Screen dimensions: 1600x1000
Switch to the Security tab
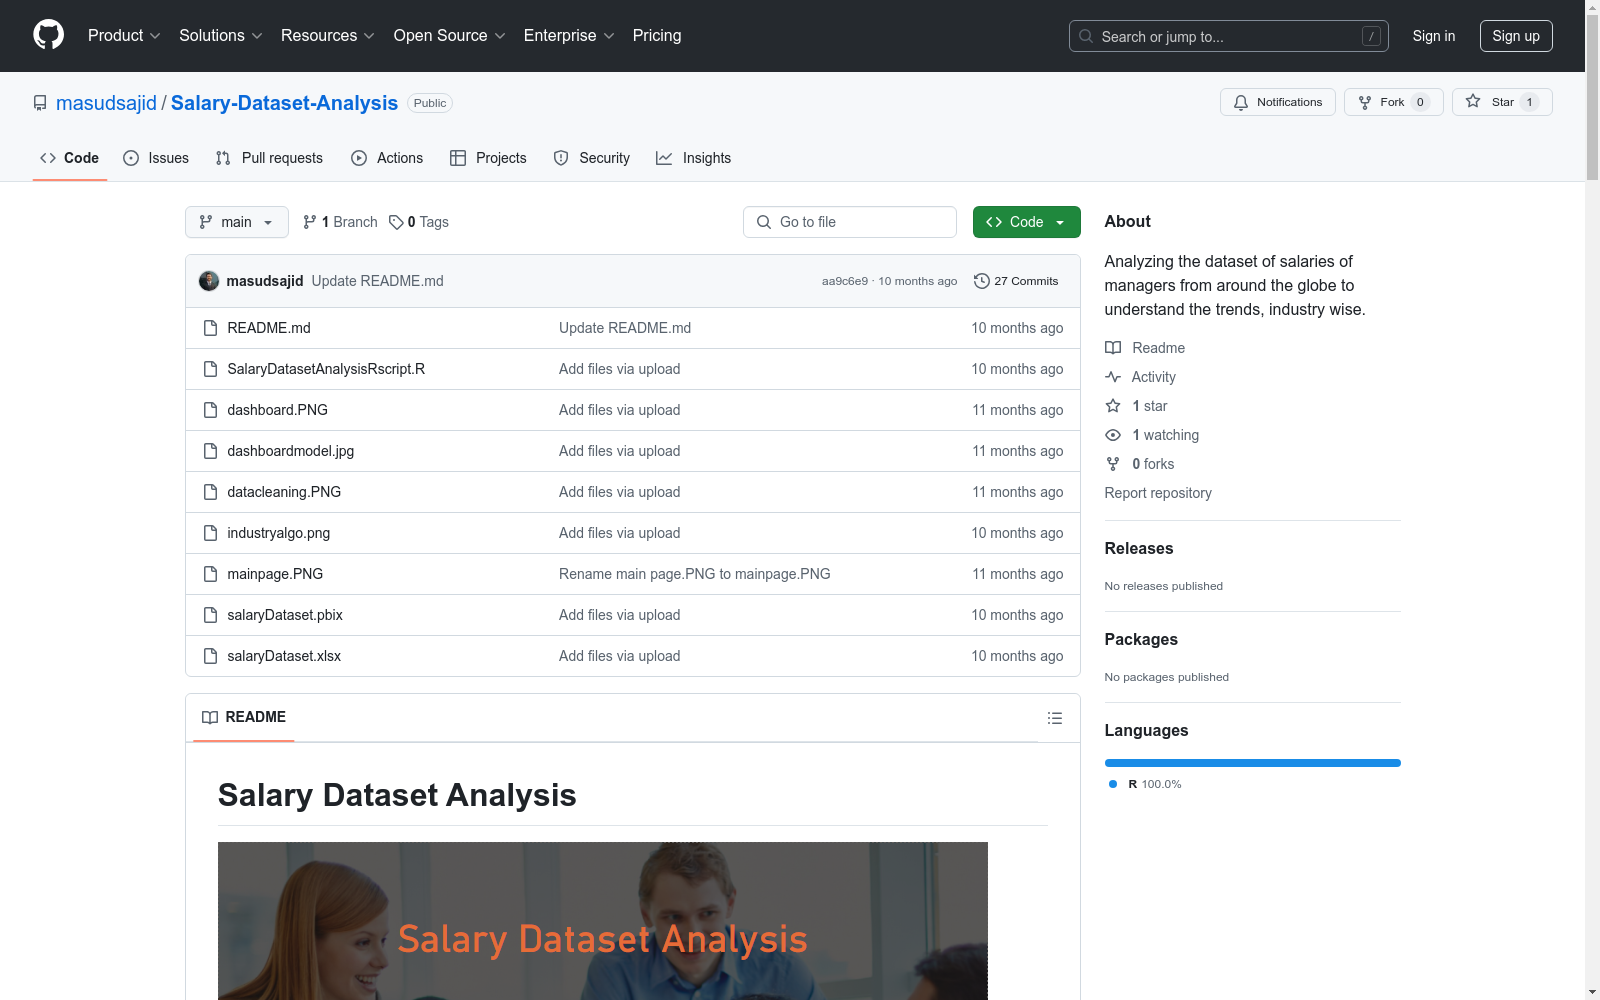click(592, 158)
